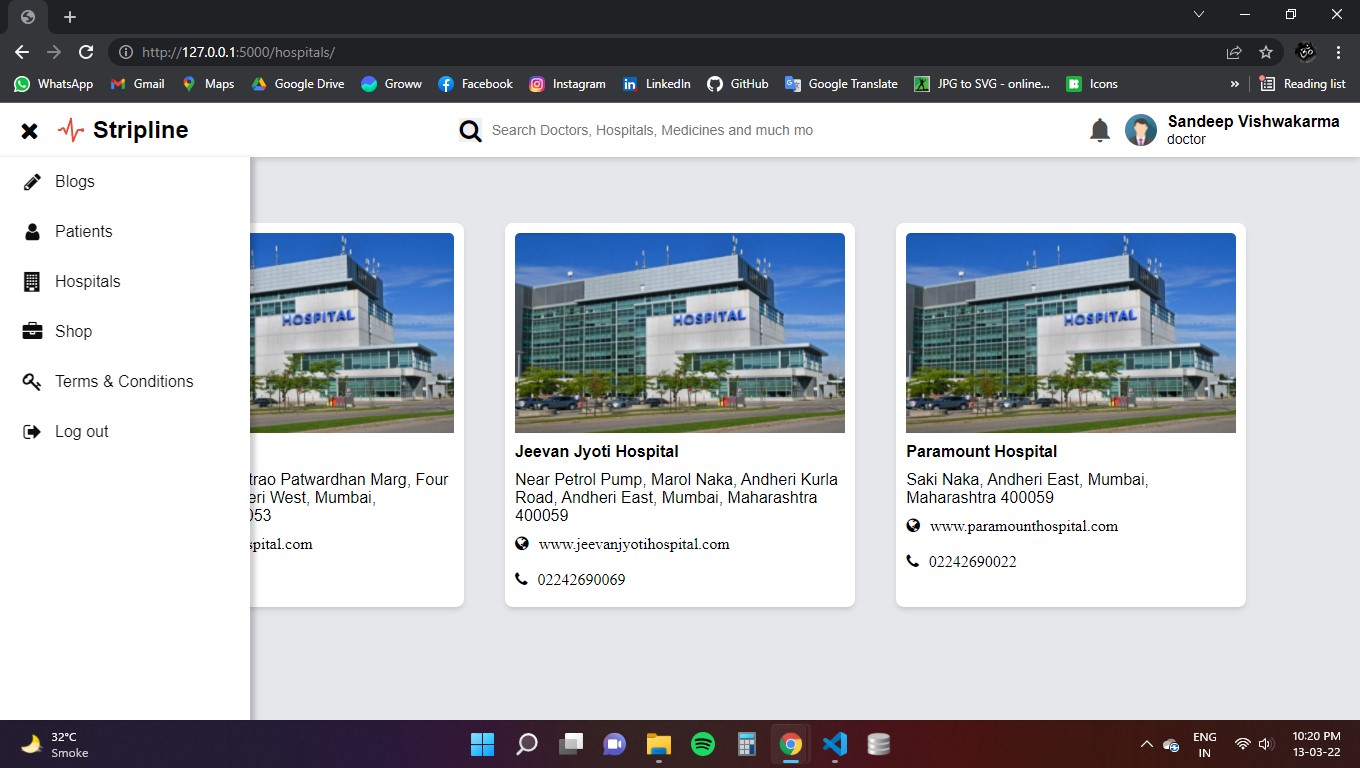Viewport: 1360px width, 768px height.
Task: Open Terms & Conditions menu item
Action: pos(124,381)
